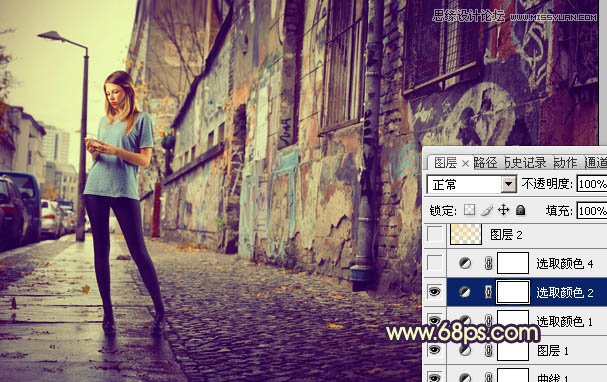Switch to the 图层 tab
This screenshot has height=382, width=607.
coord(445,163)
